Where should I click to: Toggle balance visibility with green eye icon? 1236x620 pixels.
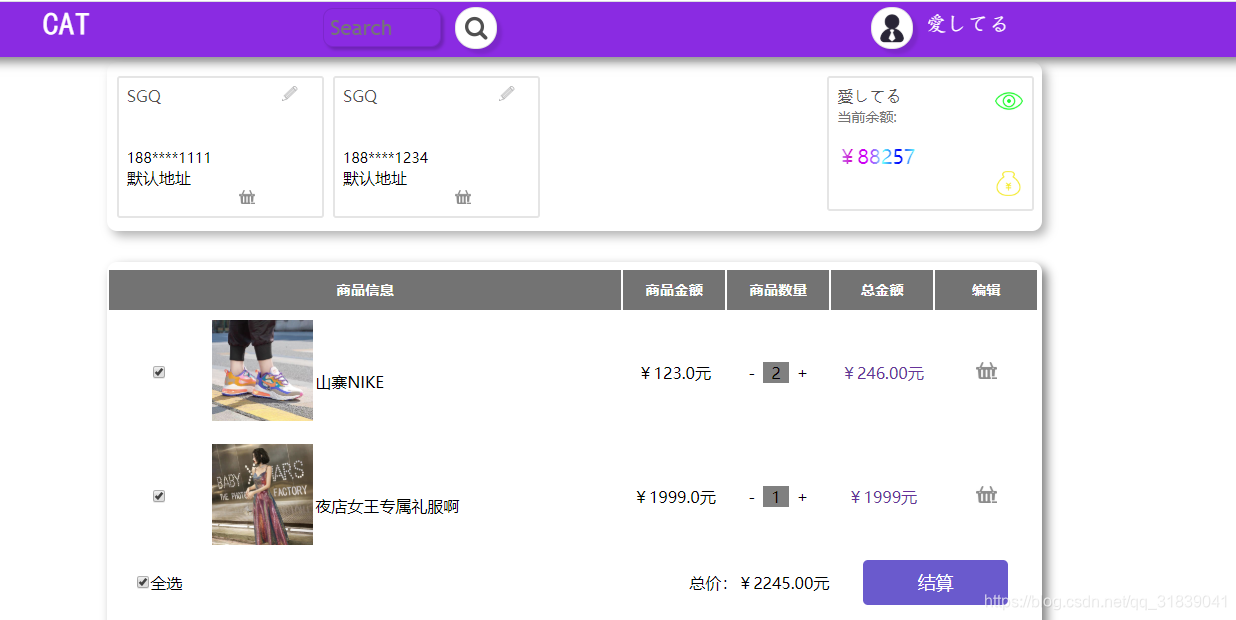(x=1009, y=101)
